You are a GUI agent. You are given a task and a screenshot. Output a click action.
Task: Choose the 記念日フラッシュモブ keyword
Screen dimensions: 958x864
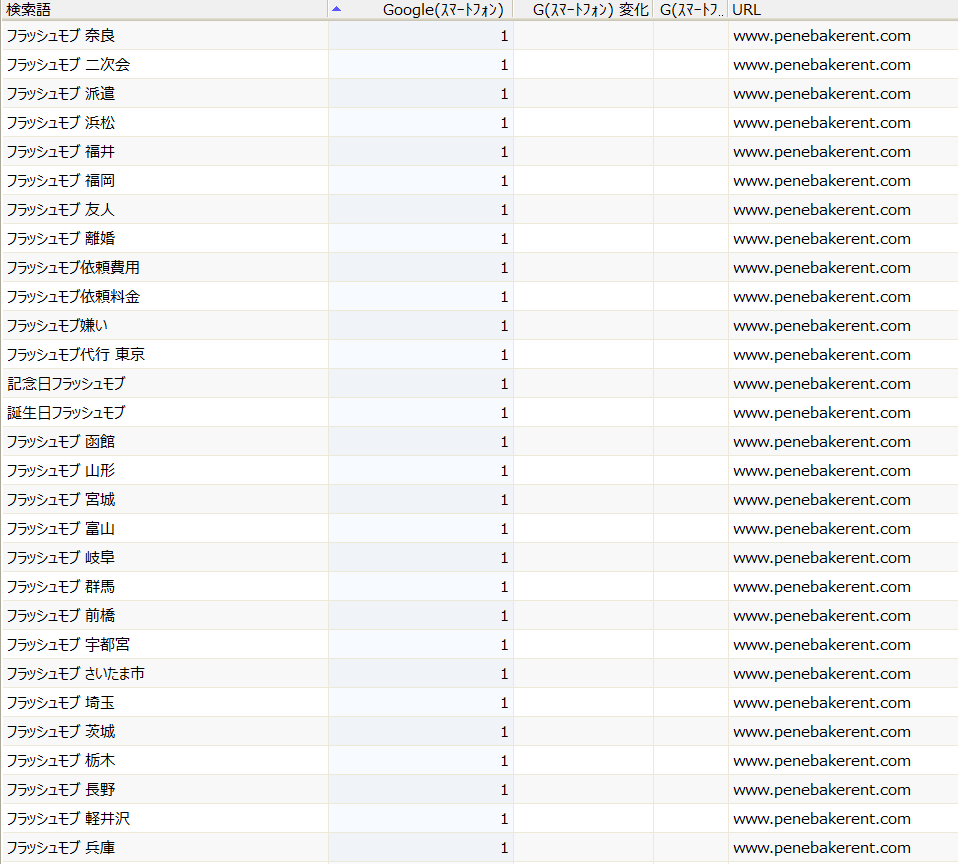[x=66, y=384]
